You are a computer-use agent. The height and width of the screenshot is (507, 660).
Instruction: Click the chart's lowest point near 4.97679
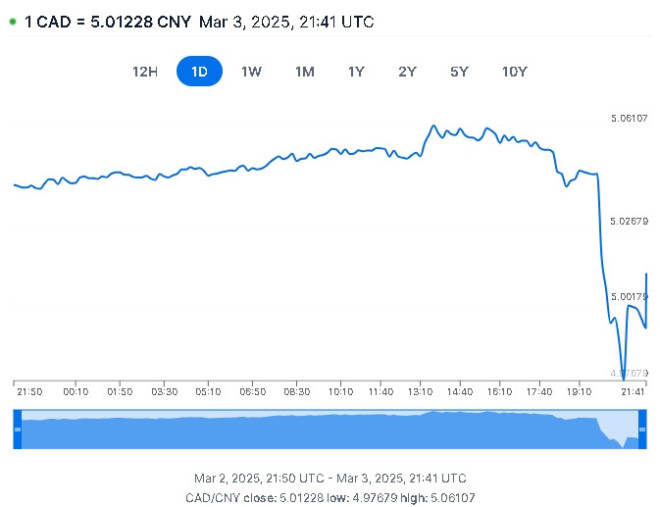point(623,379)
